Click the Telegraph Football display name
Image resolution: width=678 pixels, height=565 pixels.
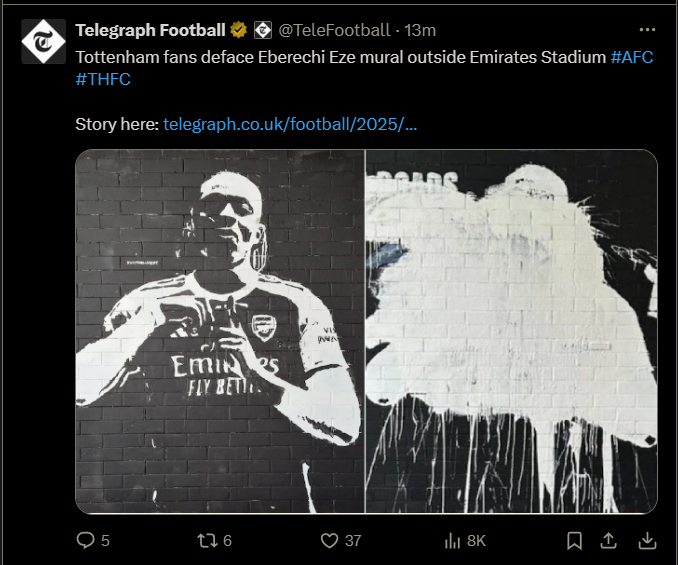tap(150, 30)
